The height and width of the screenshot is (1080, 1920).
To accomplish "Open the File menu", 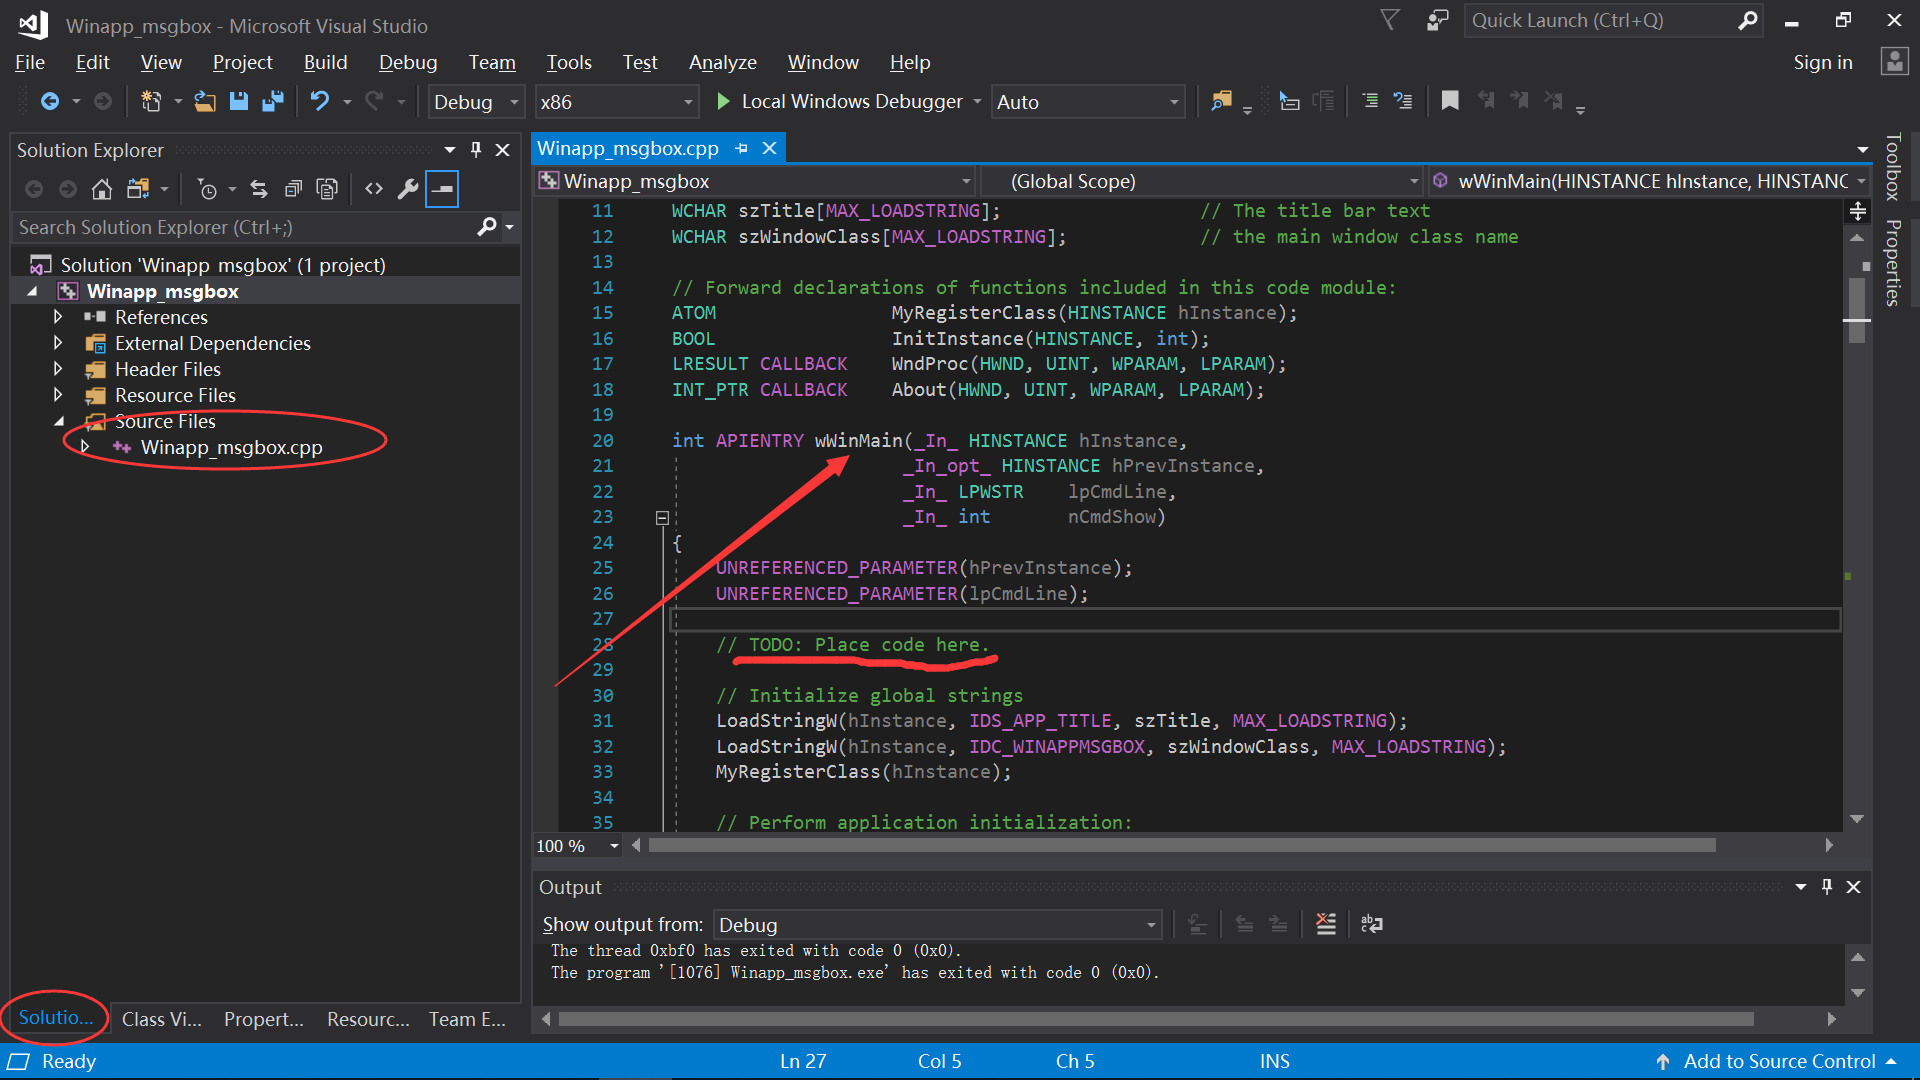I will [x=30, y=62].
